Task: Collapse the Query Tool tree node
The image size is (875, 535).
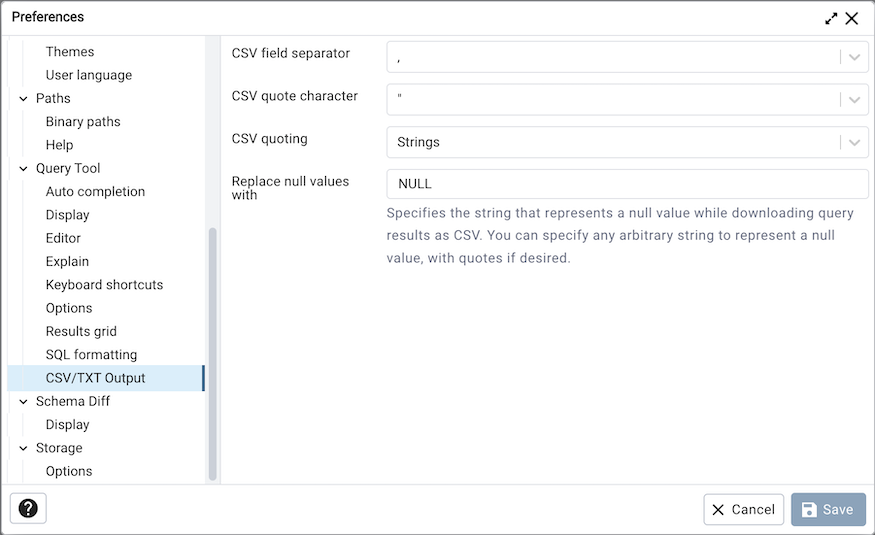Action: pos(23,169)
